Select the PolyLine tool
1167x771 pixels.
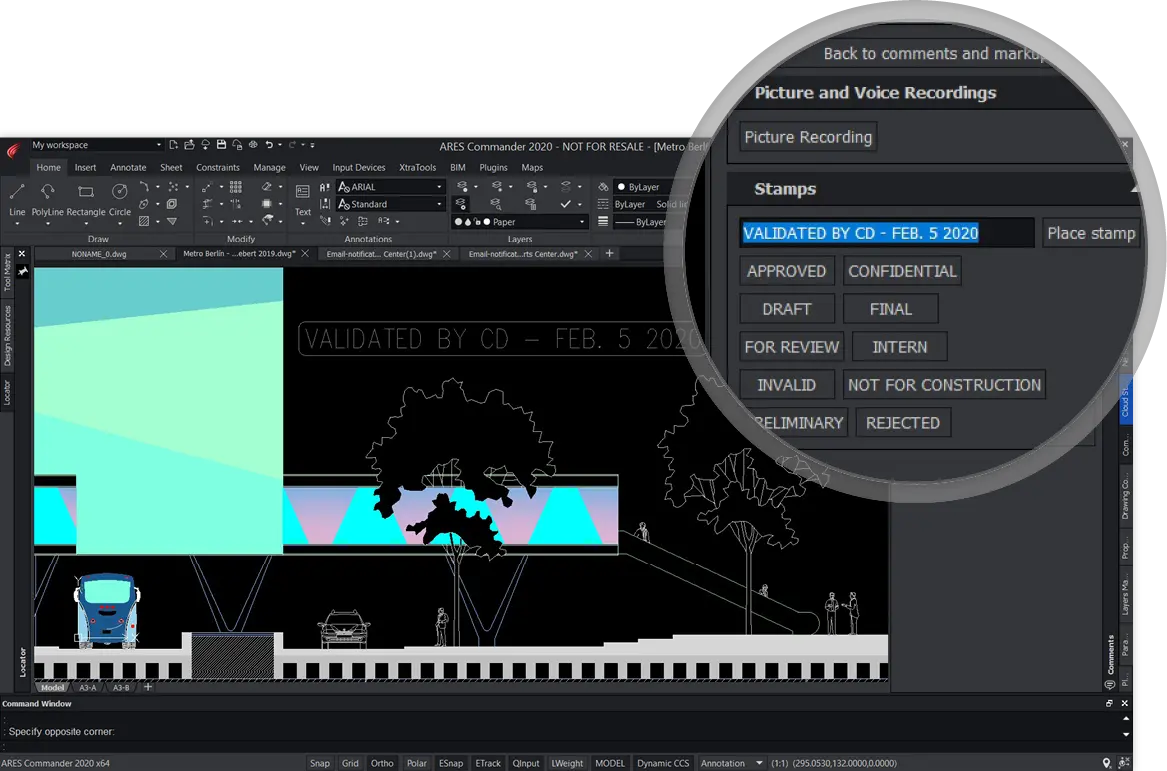click(x=48, y=199)
